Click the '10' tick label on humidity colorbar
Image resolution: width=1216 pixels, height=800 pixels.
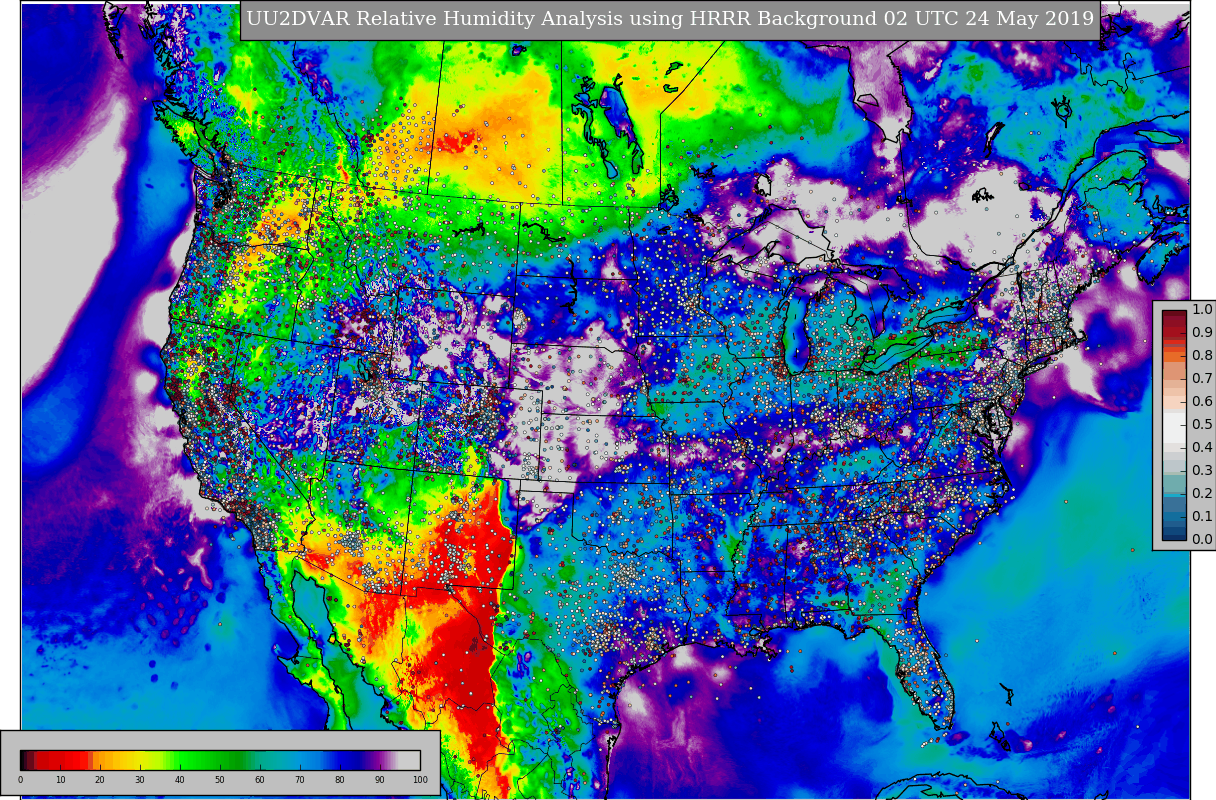coord(60,780)
